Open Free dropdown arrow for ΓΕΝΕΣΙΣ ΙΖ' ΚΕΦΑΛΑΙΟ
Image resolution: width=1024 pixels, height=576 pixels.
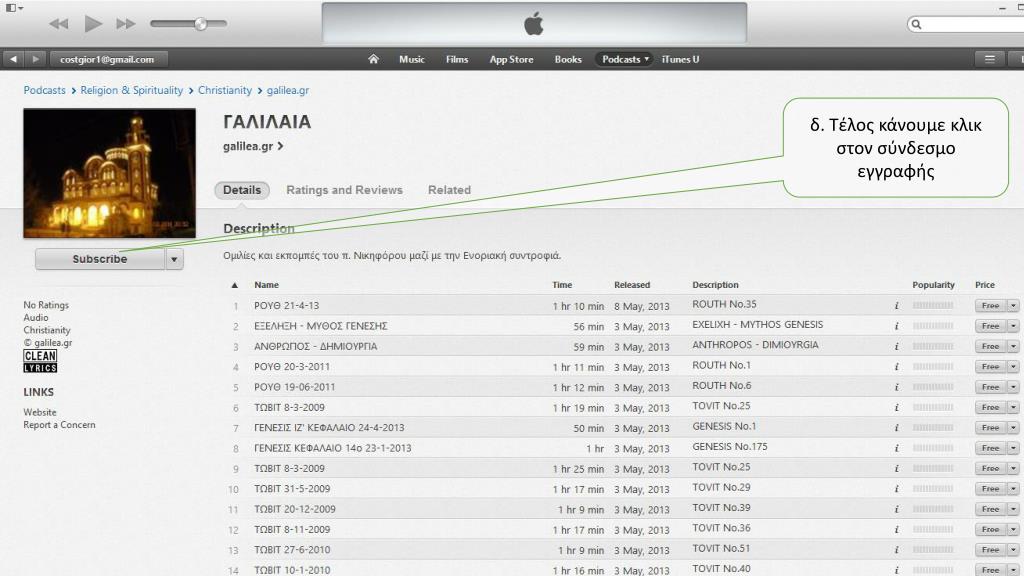[x=1013, y=428]
